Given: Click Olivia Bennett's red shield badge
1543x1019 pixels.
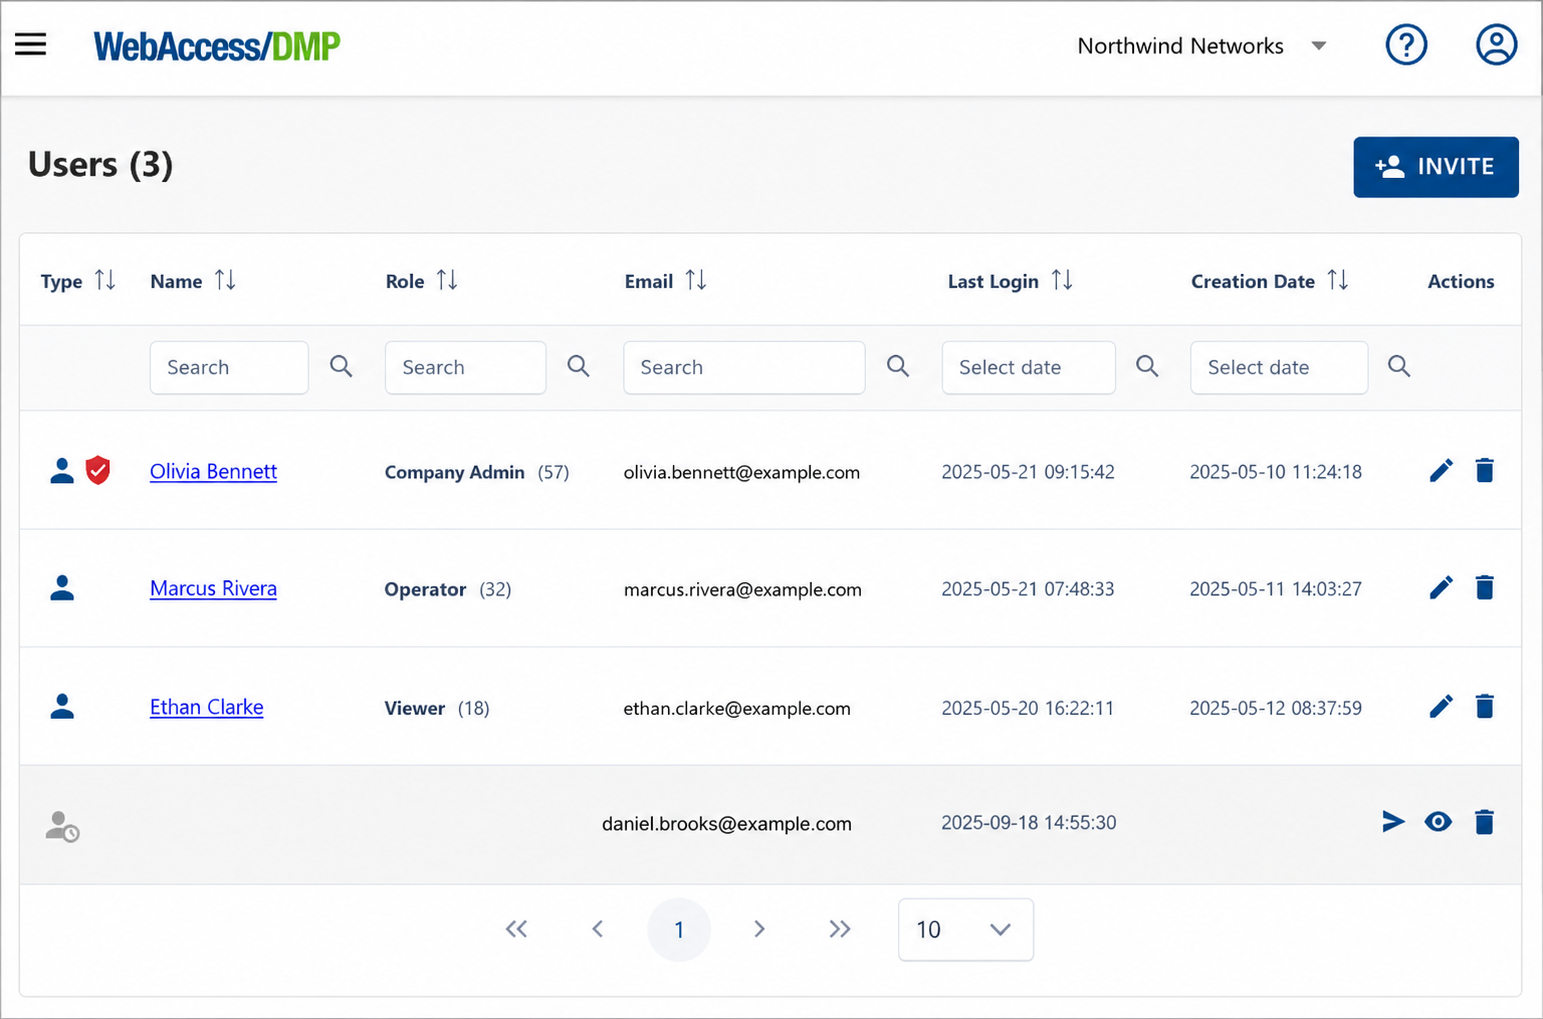Looking at the screenshot, I should pyautogui.click(x=98, y=470).
